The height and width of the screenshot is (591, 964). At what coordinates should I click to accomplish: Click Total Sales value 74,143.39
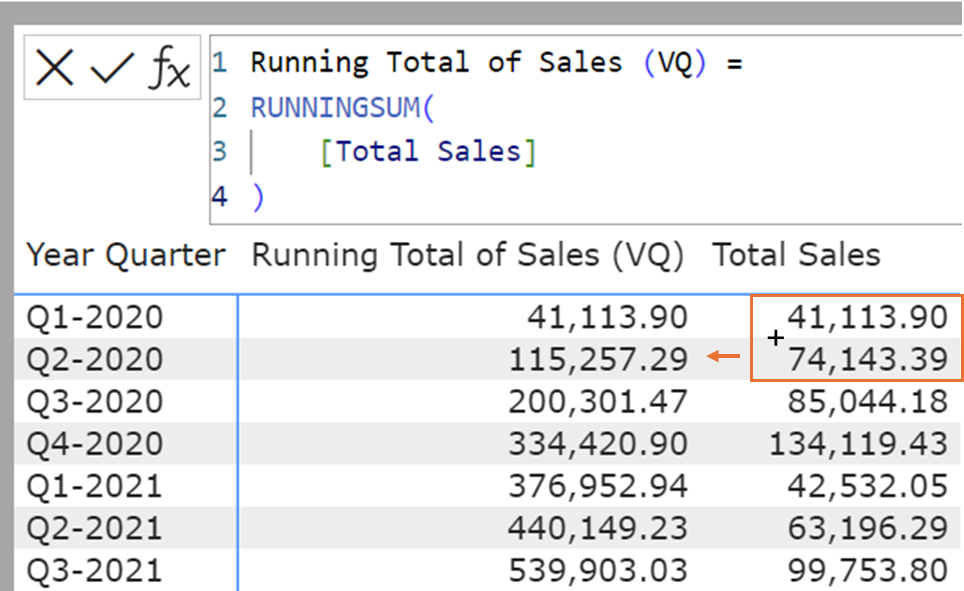pyautogui.click(x=868, y=359)
